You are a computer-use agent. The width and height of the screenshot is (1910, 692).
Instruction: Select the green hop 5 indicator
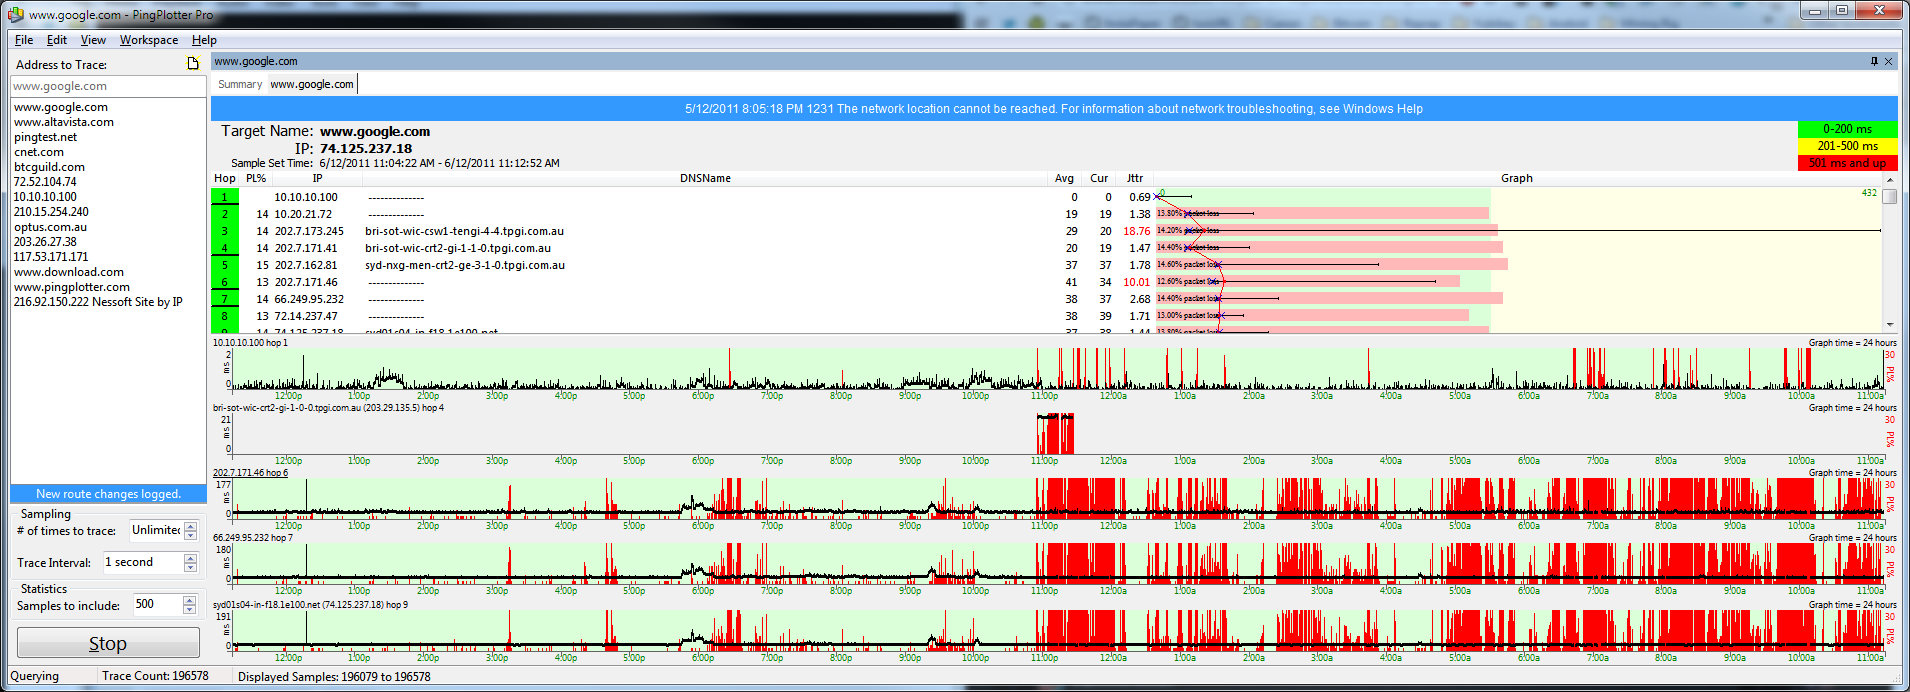pos(224,265)
